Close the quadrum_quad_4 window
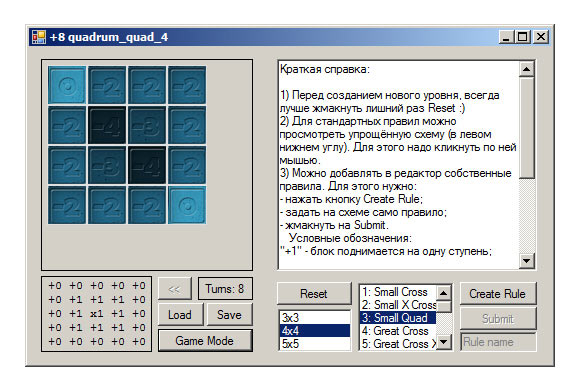Image resolution: width=580 pixels, height=390 pixels. click(x=541, y=37)
